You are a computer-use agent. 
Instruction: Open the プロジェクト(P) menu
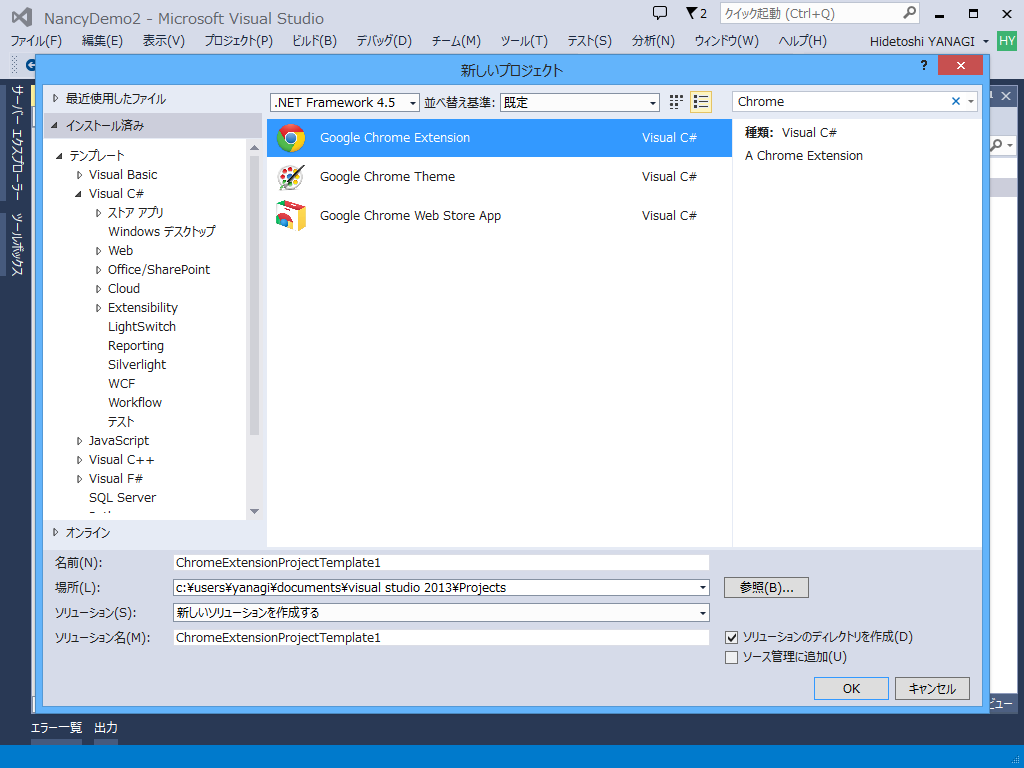pos(238,41)
